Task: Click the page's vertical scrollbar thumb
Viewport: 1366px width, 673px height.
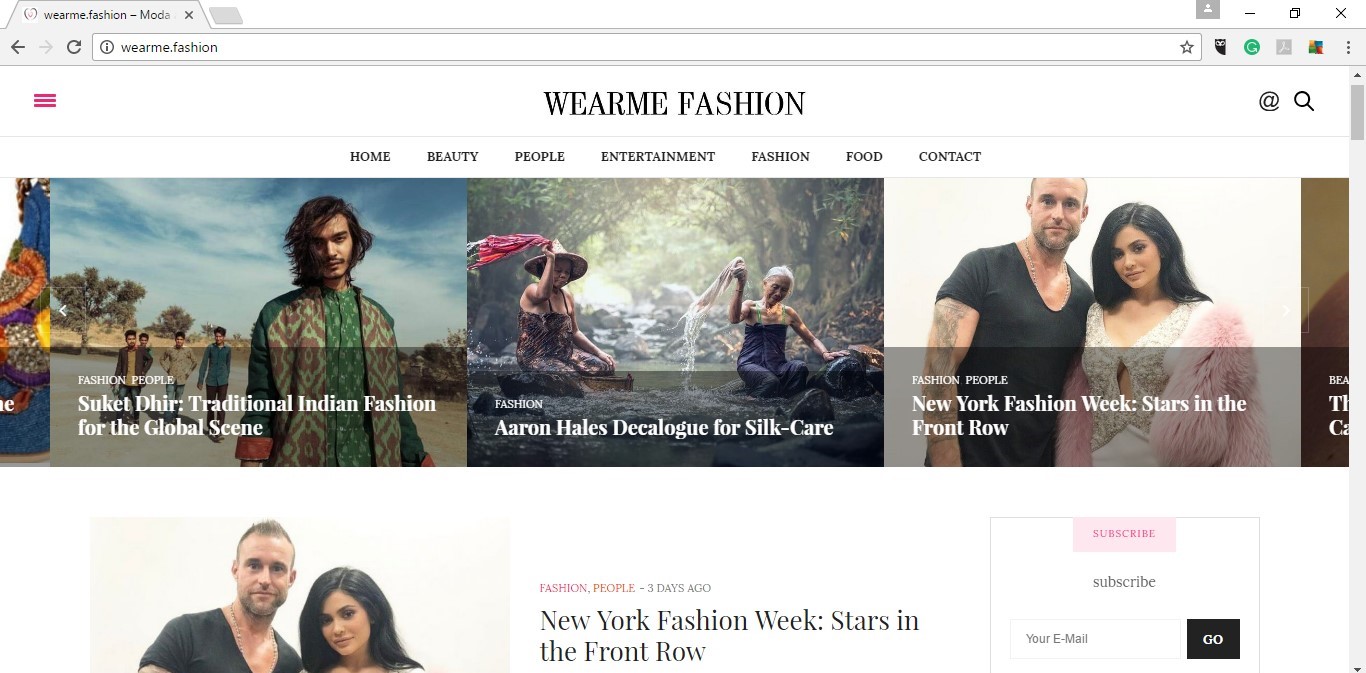Action: coord(1357,110)
